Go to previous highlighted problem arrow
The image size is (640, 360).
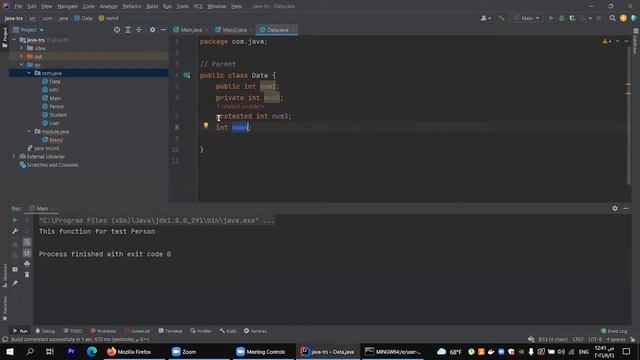(x=618, y=41)
